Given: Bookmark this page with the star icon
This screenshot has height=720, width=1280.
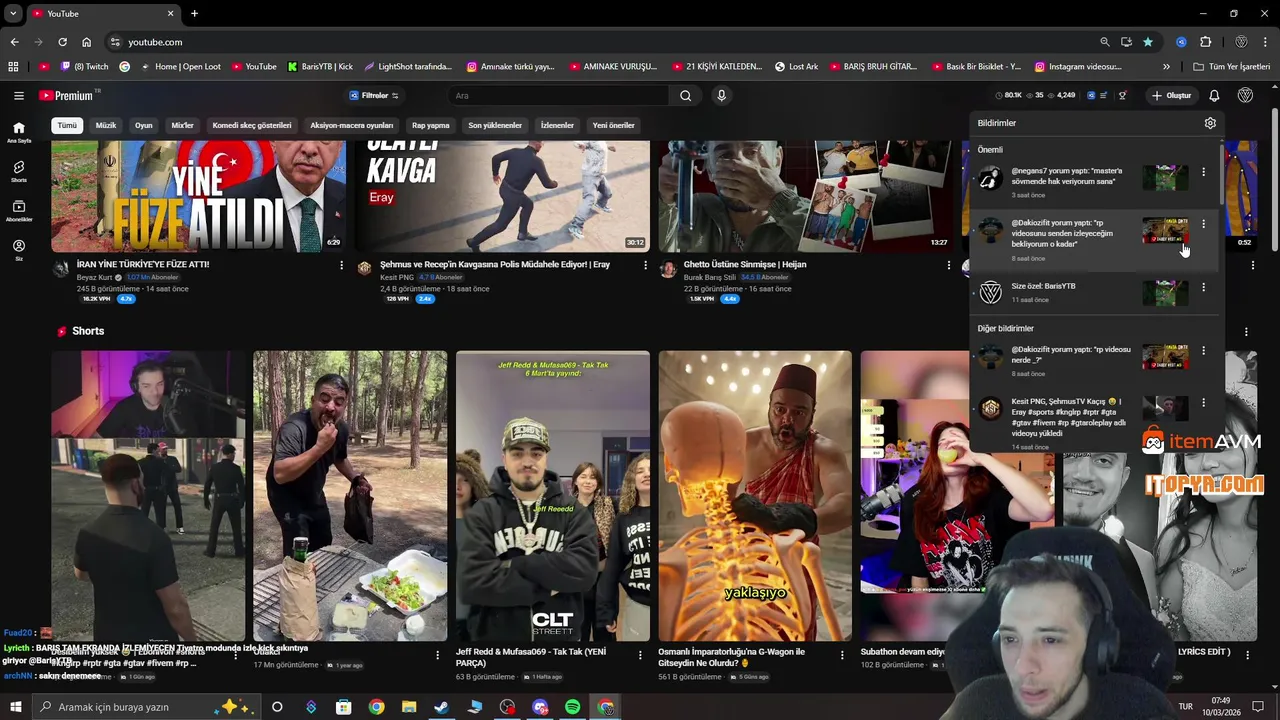Looking at the screenshot, I should (1148, 42).
